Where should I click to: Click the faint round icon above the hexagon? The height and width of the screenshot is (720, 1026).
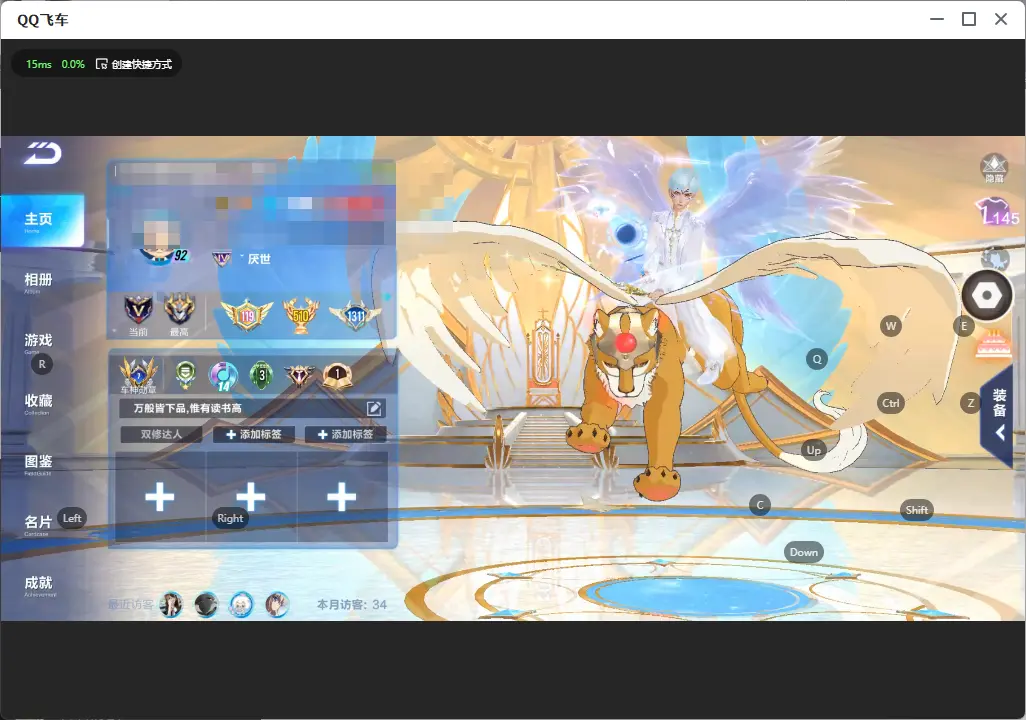995,257
